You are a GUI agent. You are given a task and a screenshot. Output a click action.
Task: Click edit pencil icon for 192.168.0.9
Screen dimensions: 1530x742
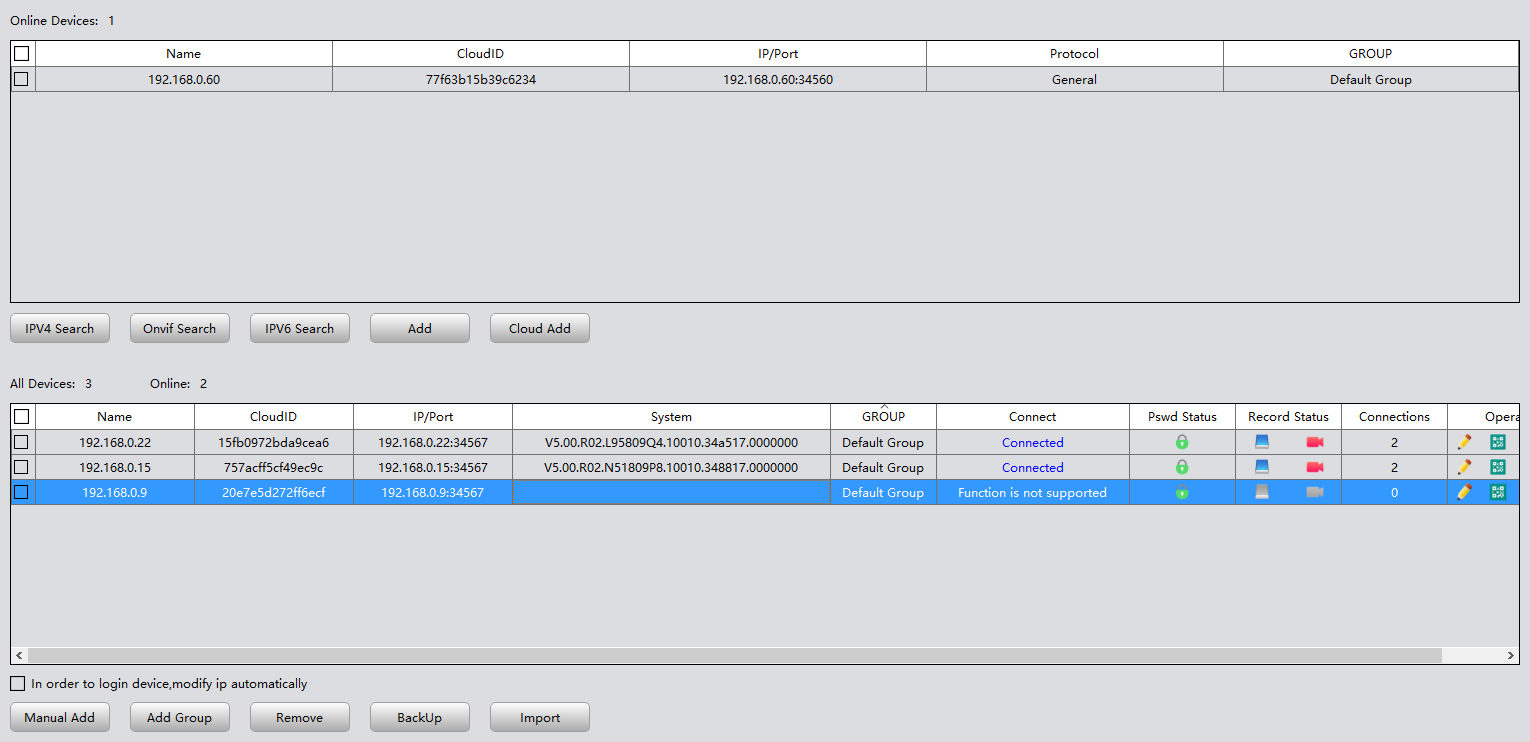point(1464,492)
